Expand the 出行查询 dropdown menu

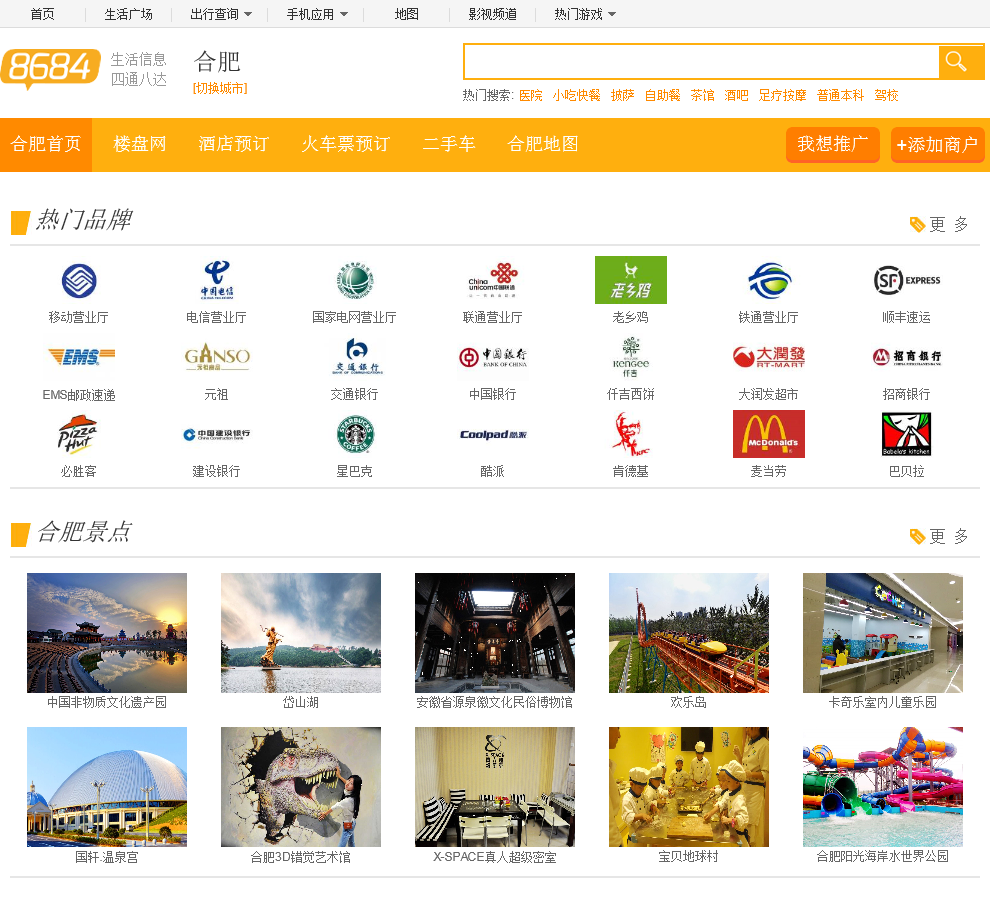(221, 14)
